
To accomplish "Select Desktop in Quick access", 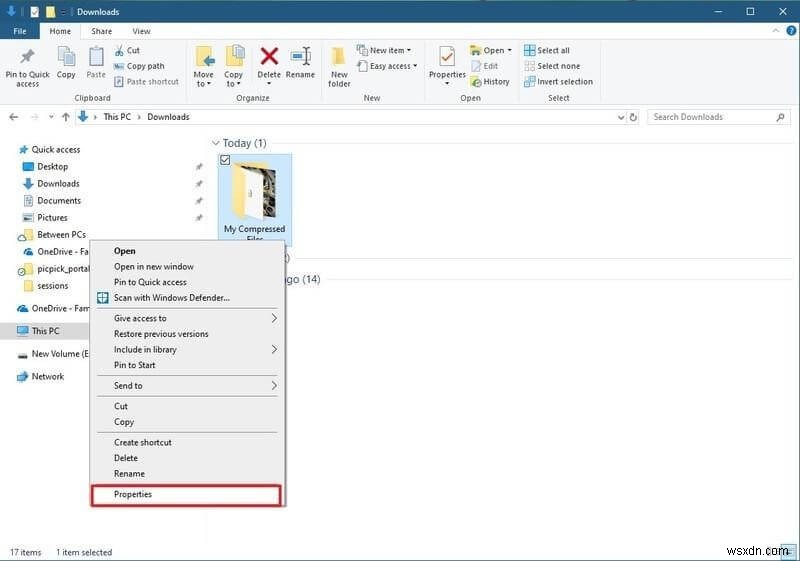I will pos(53,167).
